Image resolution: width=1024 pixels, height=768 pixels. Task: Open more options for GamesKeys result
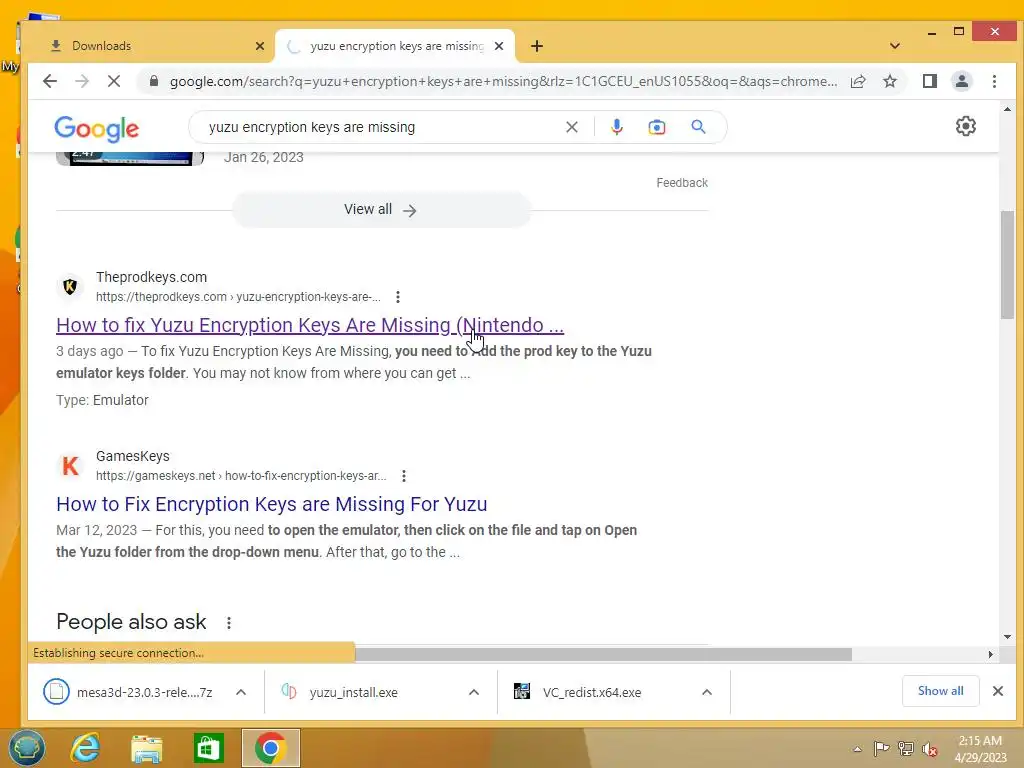tap(404, 476)
